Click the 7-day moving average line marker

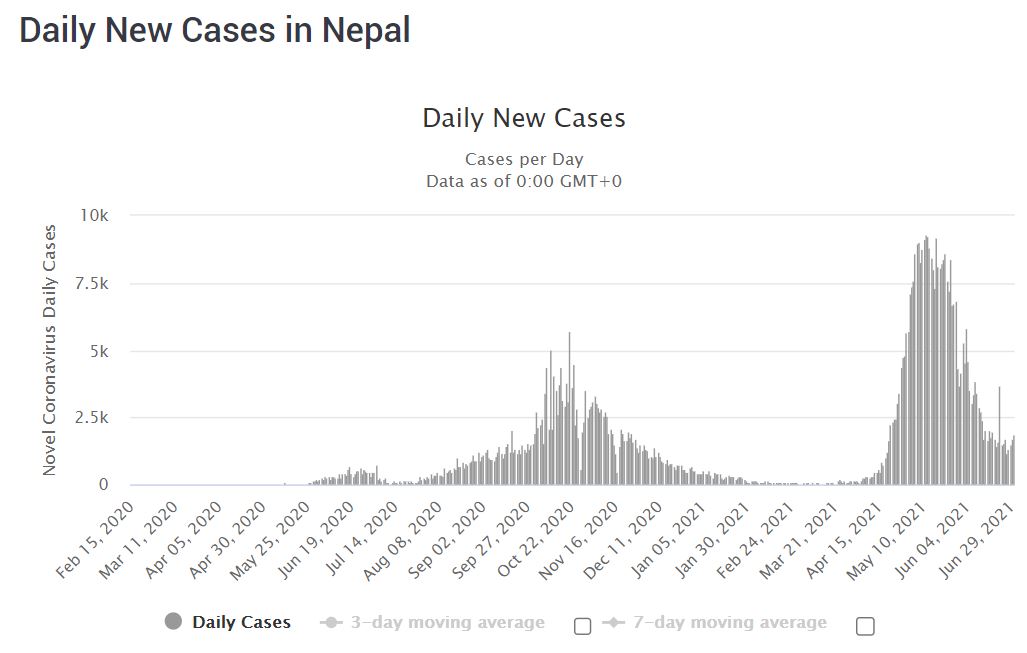pyautogui.click(x=613, y=623)
